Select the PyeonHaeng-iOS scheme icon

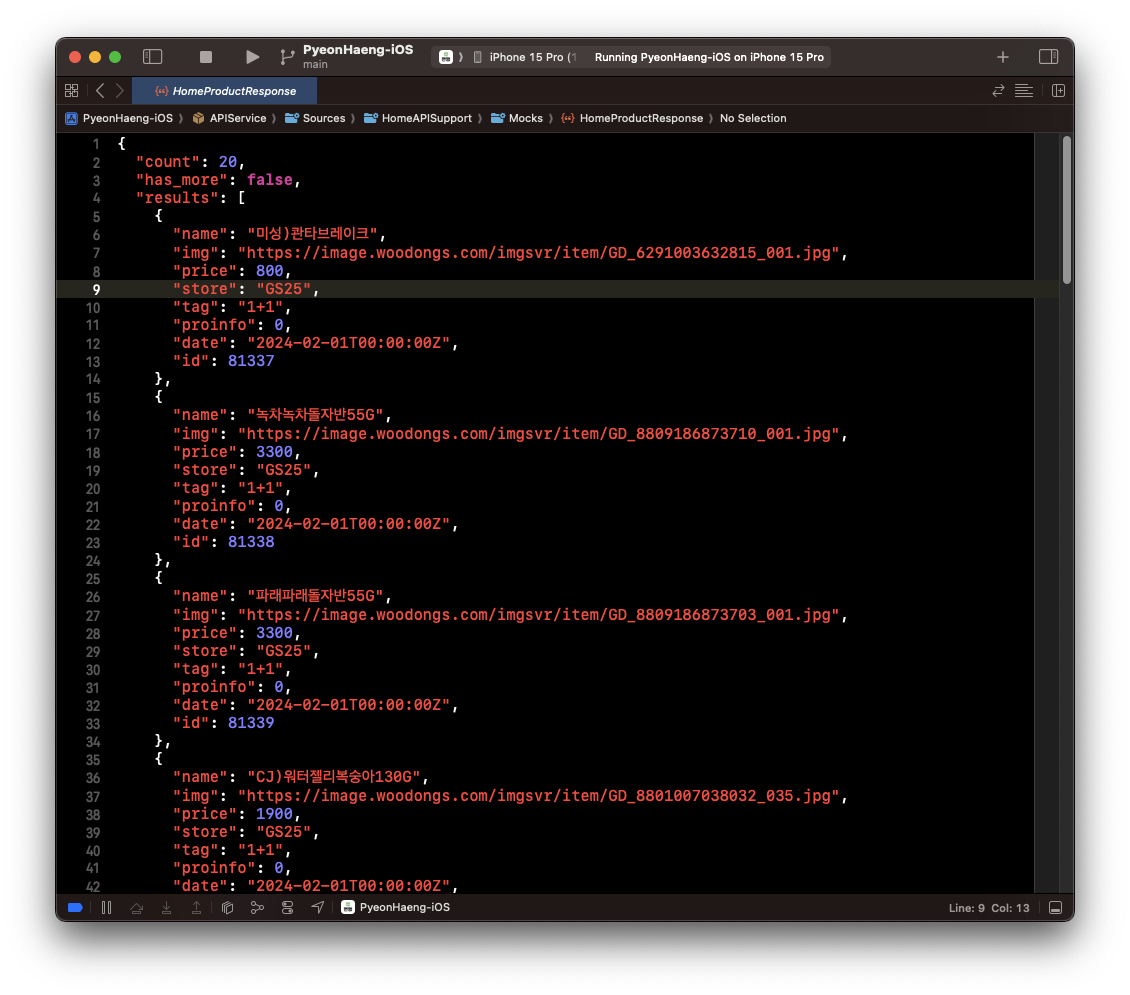pyautogui.click(x=446, y=57)
